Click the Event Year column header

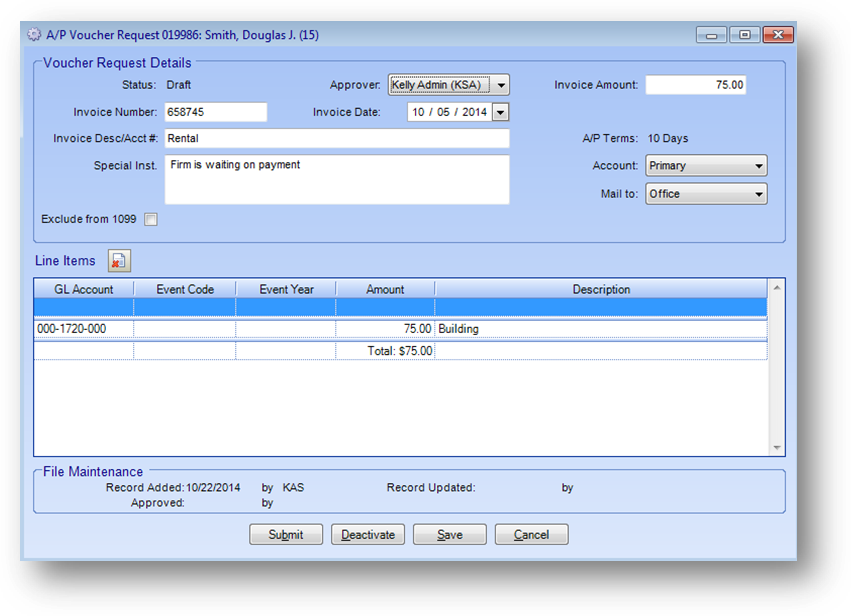pyautogui.click(x=286, y=289)
